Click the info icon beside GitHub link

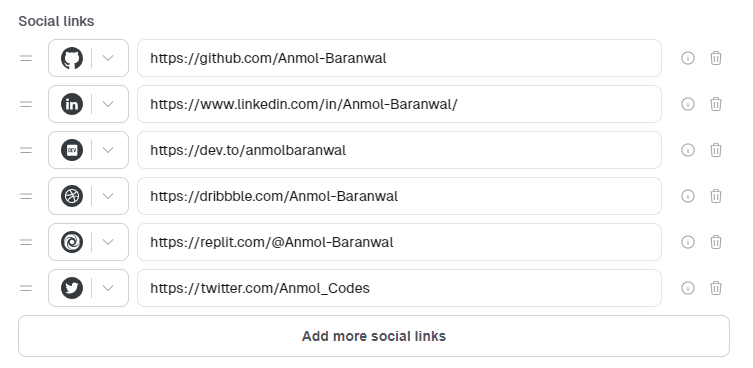click(x=688, y=58)
